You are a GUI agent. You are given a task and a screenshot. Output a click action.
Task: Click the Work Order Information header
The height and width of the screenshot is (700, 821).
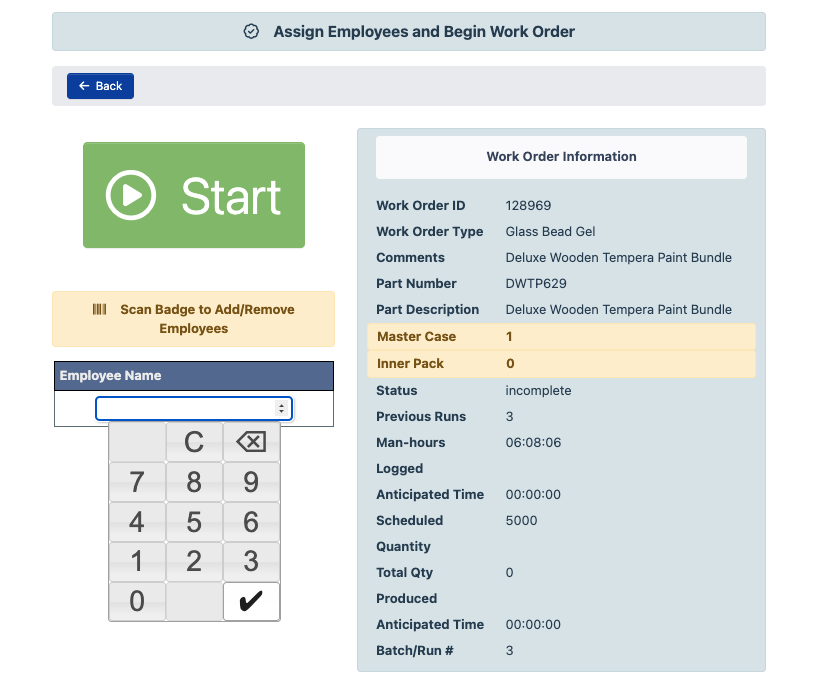click(x=560, y=157)
